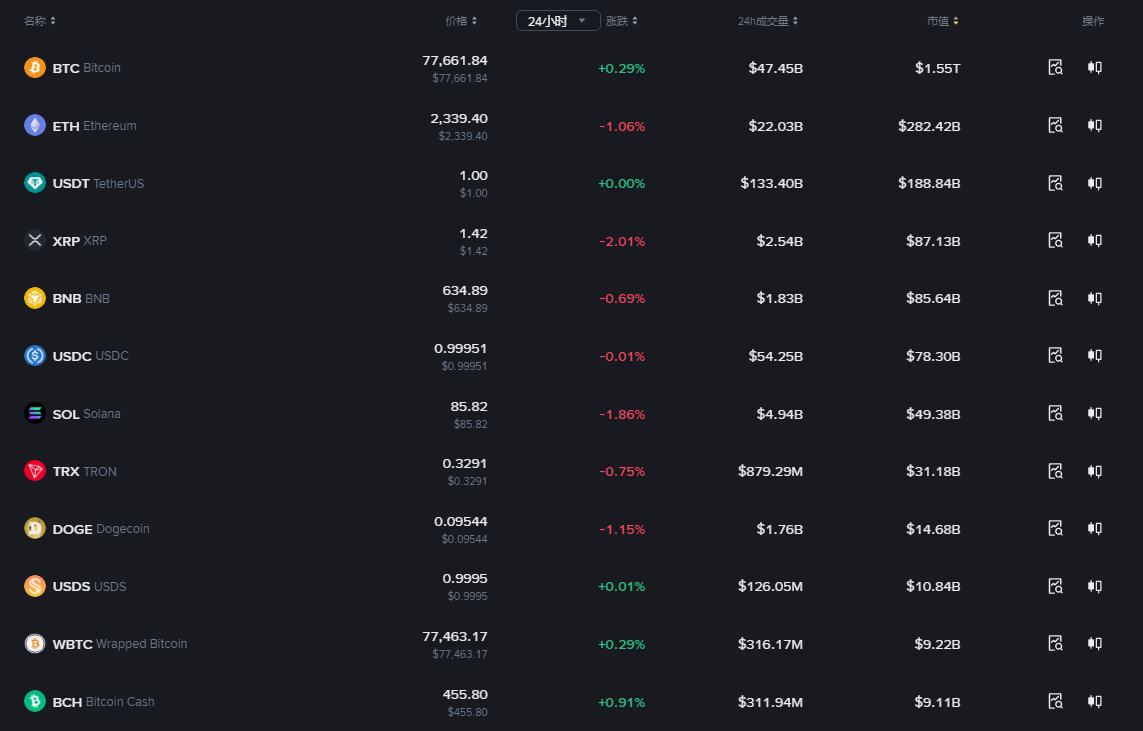Click the Bitcoin coin logo
The image size is (1143, 731).
click(x=34, y=68)
